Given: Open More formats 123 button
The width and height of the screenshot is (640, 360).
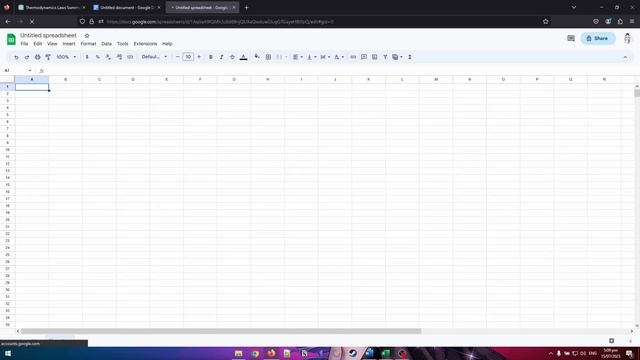Looking at the screenshot, I should pos(130,57).
